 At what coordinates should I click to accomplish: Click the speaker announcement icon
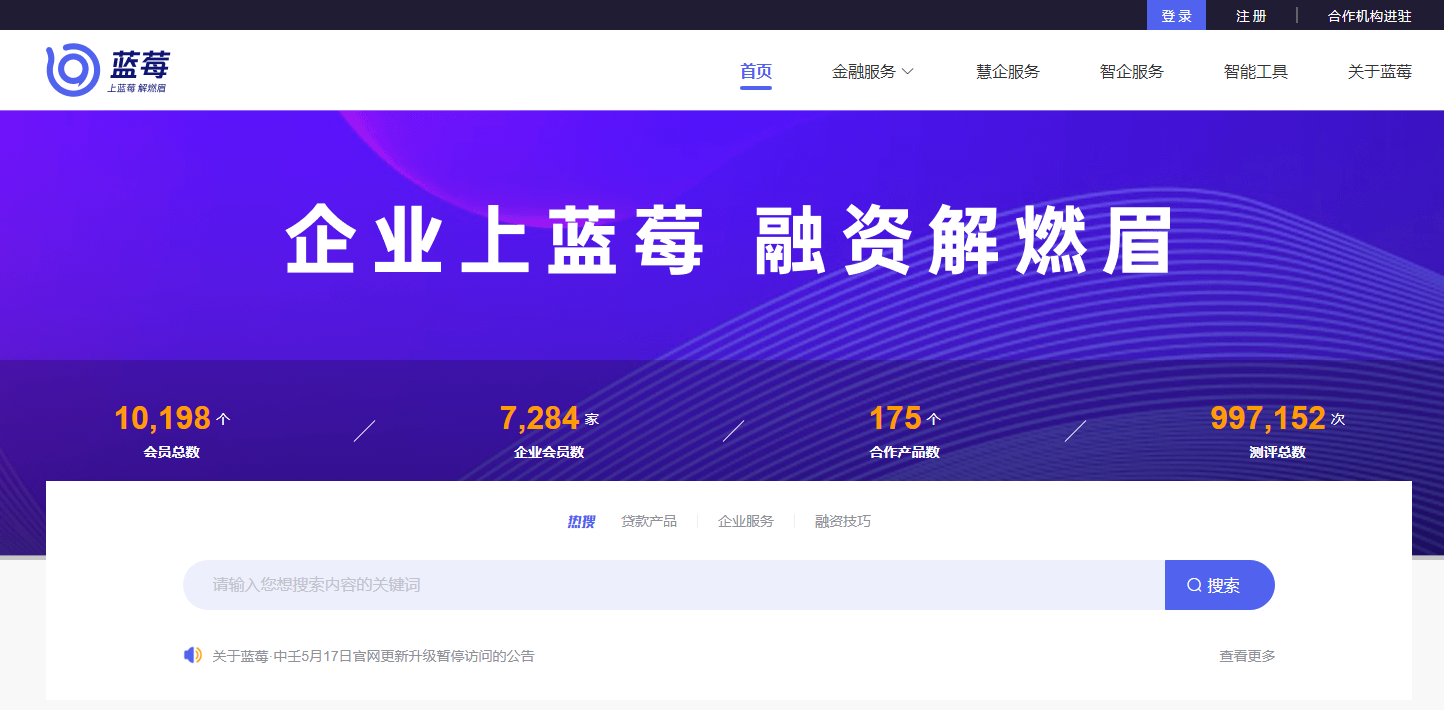pyautogui.click(x=193, y=655)
